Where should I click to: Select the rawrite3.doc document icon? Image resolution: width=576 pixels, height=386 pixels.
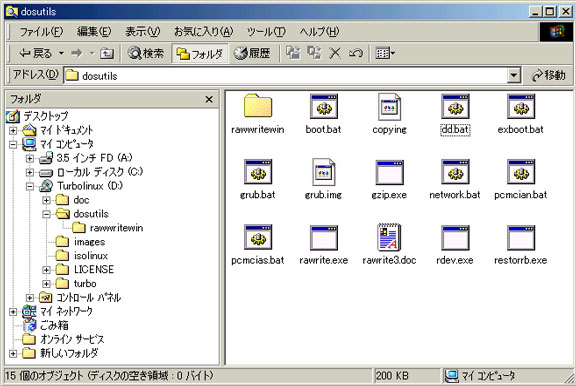click(x=389, y=237)
